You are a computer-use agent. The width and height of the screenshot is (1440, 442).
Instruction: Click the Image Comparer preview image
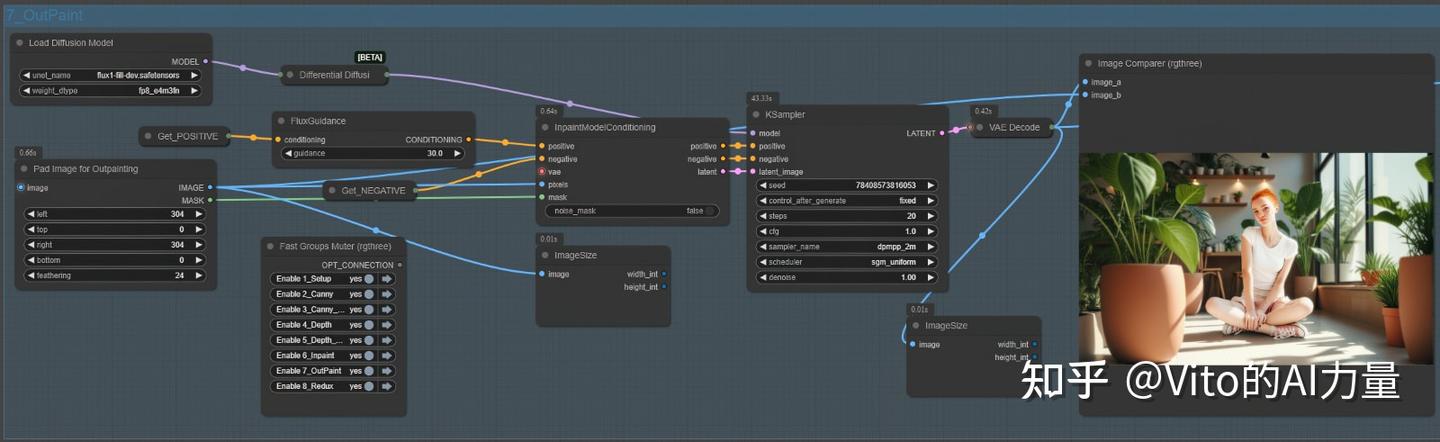[1256, 257]
